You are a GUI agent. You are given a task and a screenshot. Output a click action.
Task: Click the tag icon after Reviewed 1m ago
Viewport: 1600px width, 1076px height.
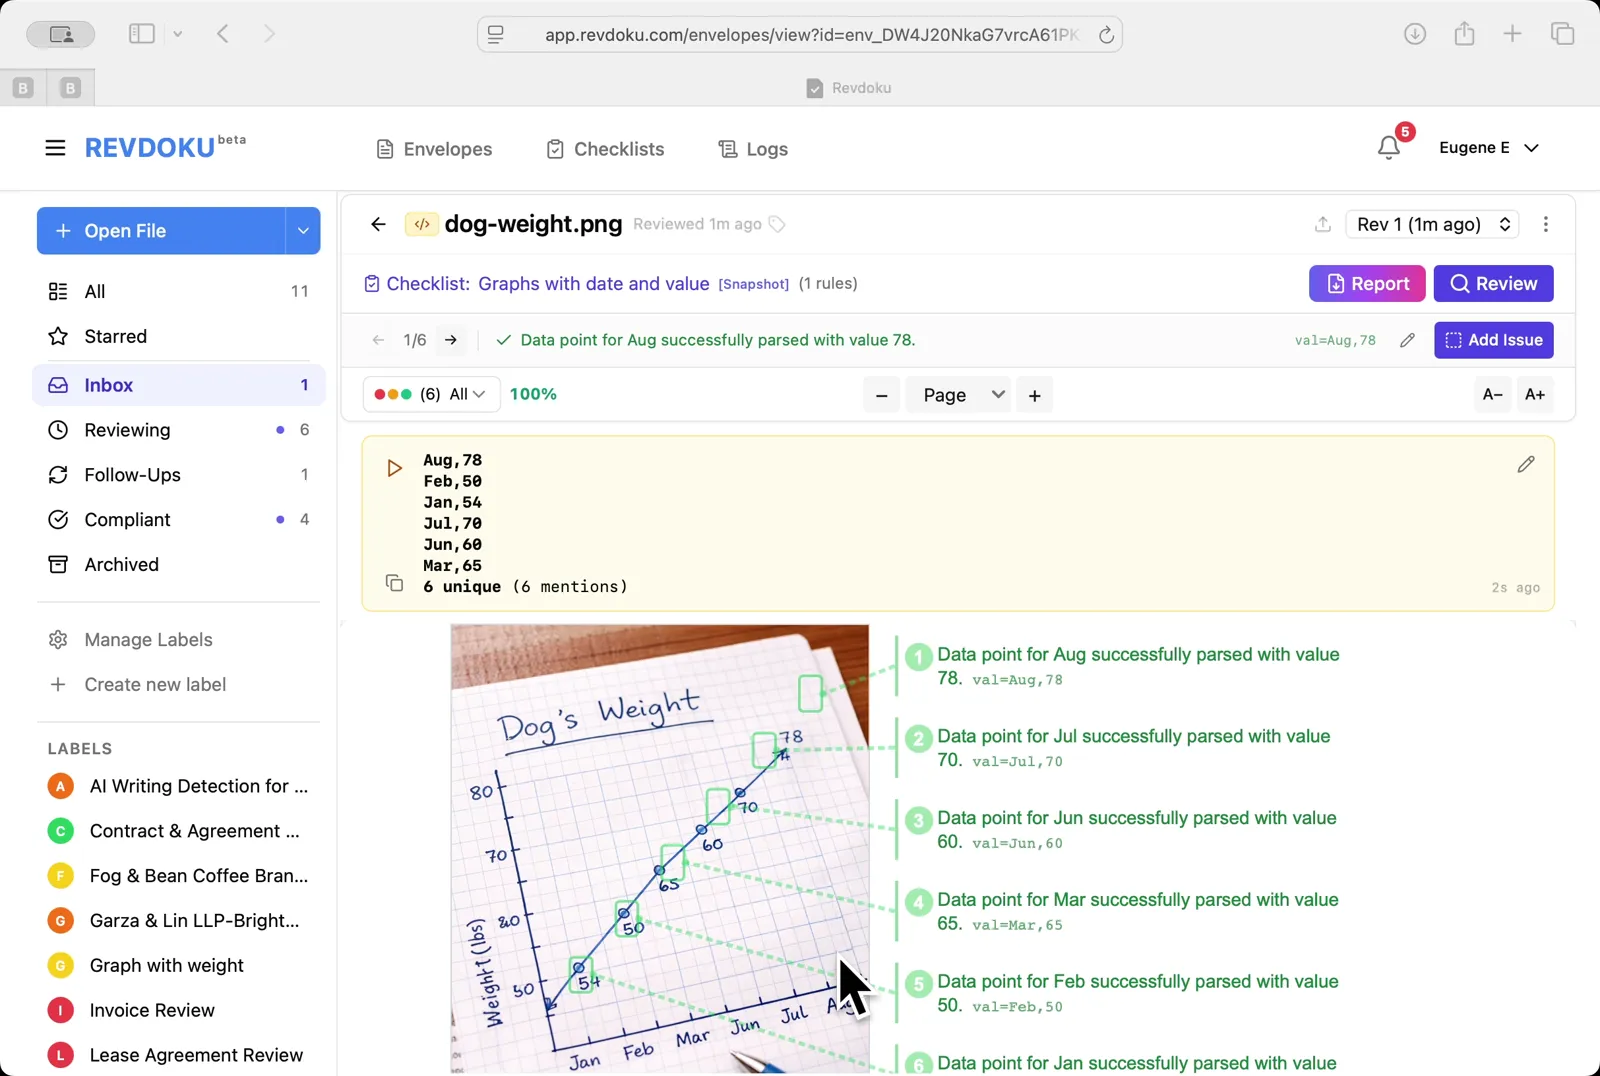click(777, 224)
